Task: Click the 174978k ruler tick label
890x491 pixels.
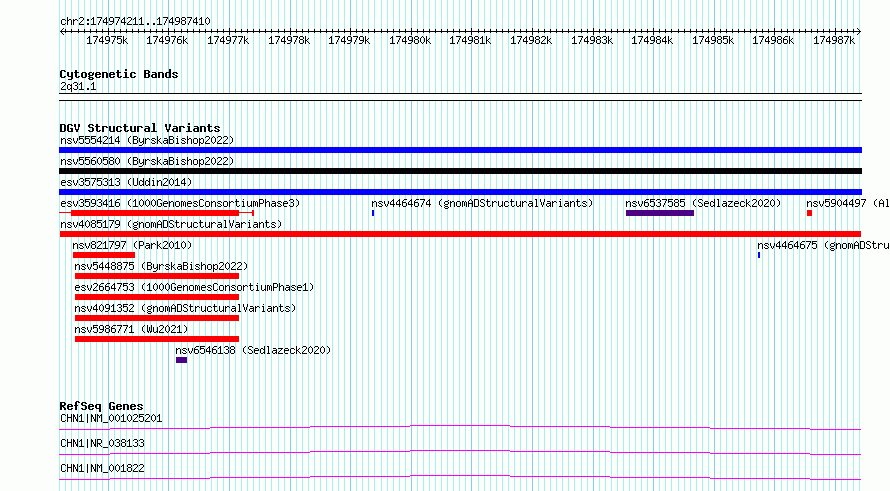Action: pyautogui.click(x=289, y=40)
